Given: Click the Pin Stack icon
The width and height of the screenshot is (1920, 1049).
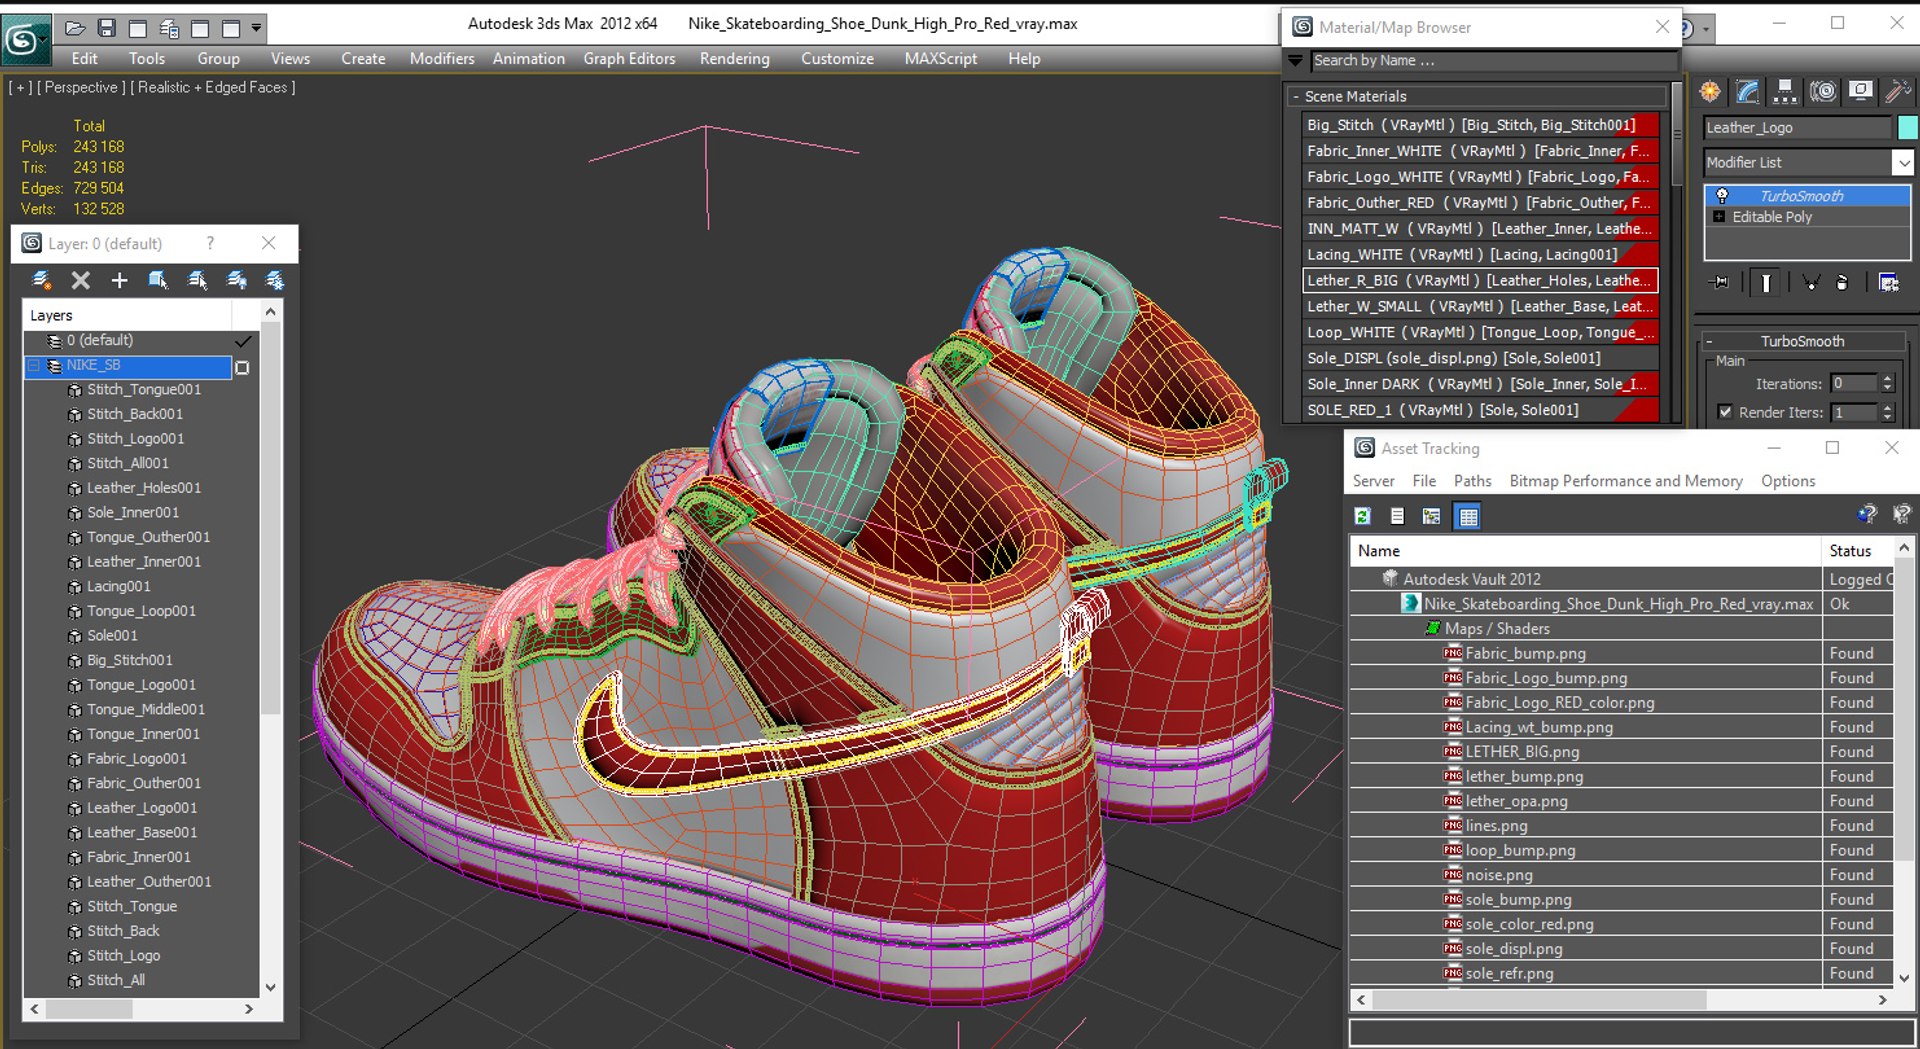Looking at the screenshot, I should 1721,283.
